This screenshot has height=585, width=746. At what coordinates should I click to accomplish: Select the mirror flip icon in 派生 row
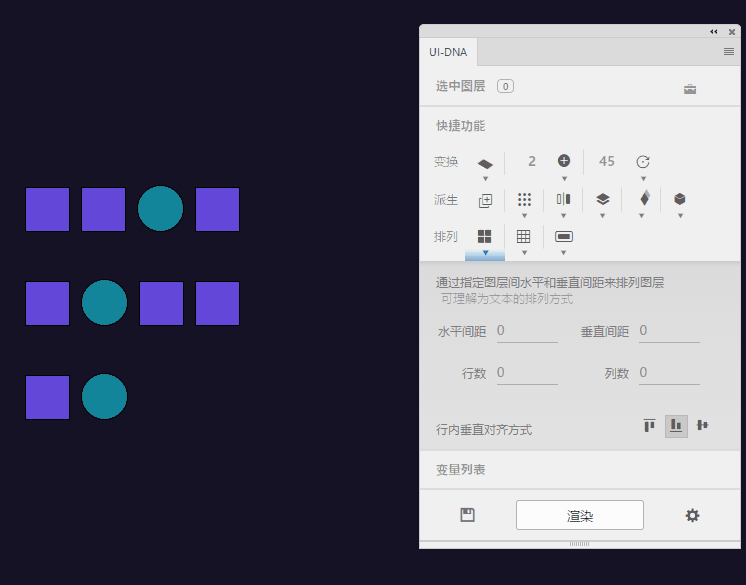coord(563,199)
